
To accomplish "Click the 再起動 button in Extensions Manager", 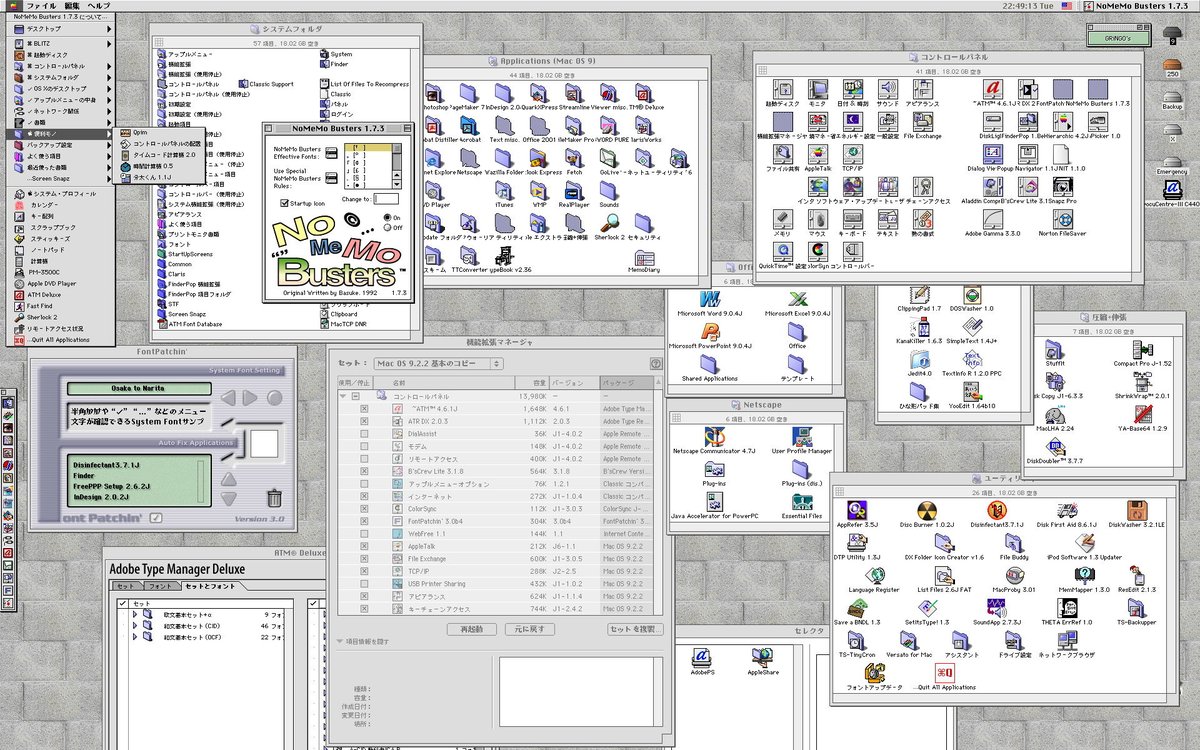I will (470, 629).
